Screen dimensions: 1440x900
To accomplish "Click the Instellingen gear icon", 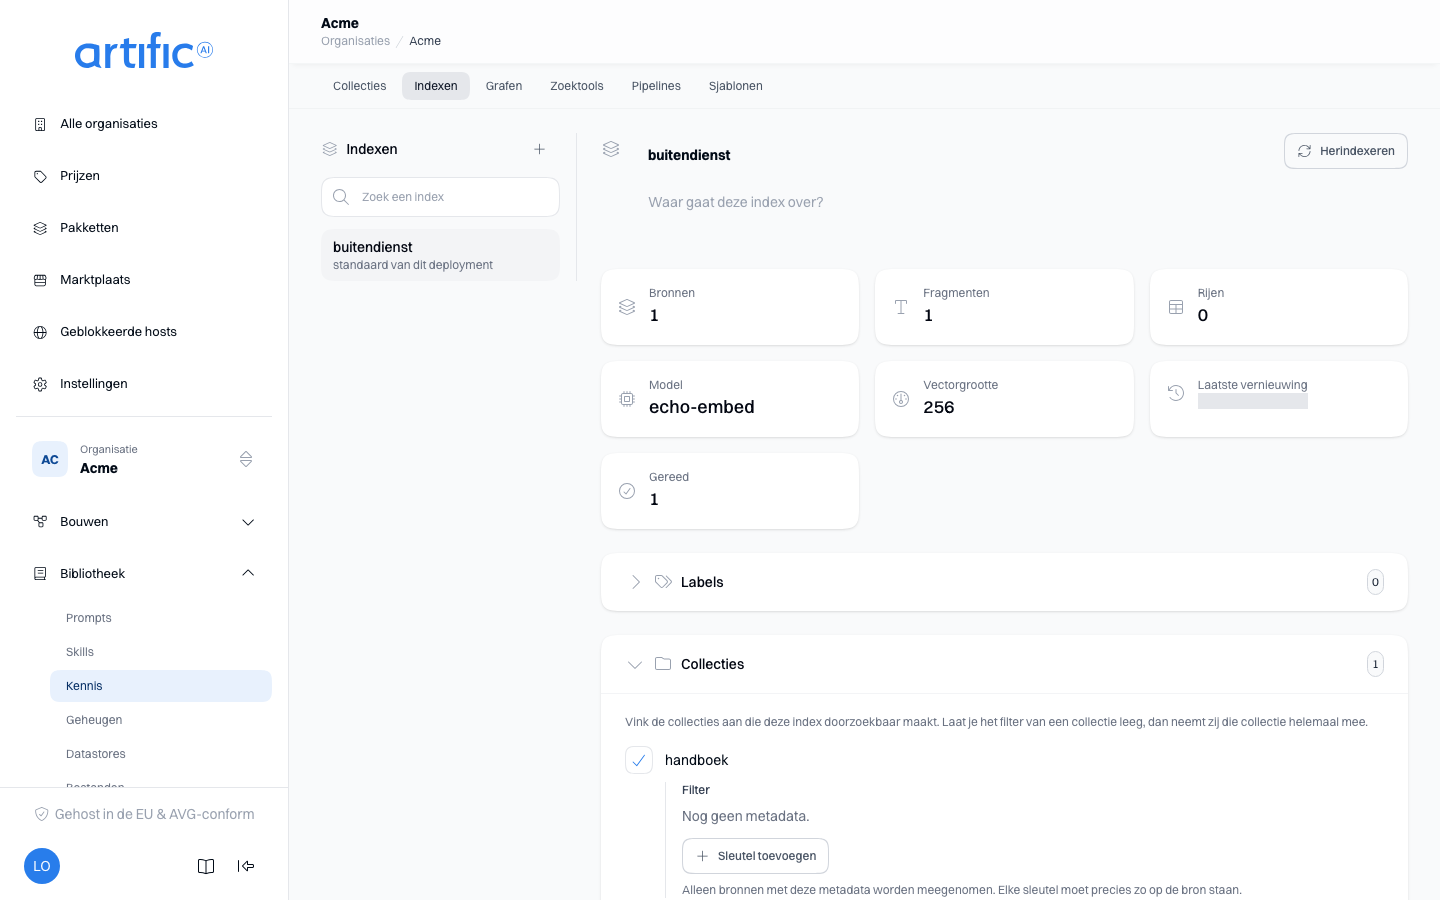I will [40, 384].
